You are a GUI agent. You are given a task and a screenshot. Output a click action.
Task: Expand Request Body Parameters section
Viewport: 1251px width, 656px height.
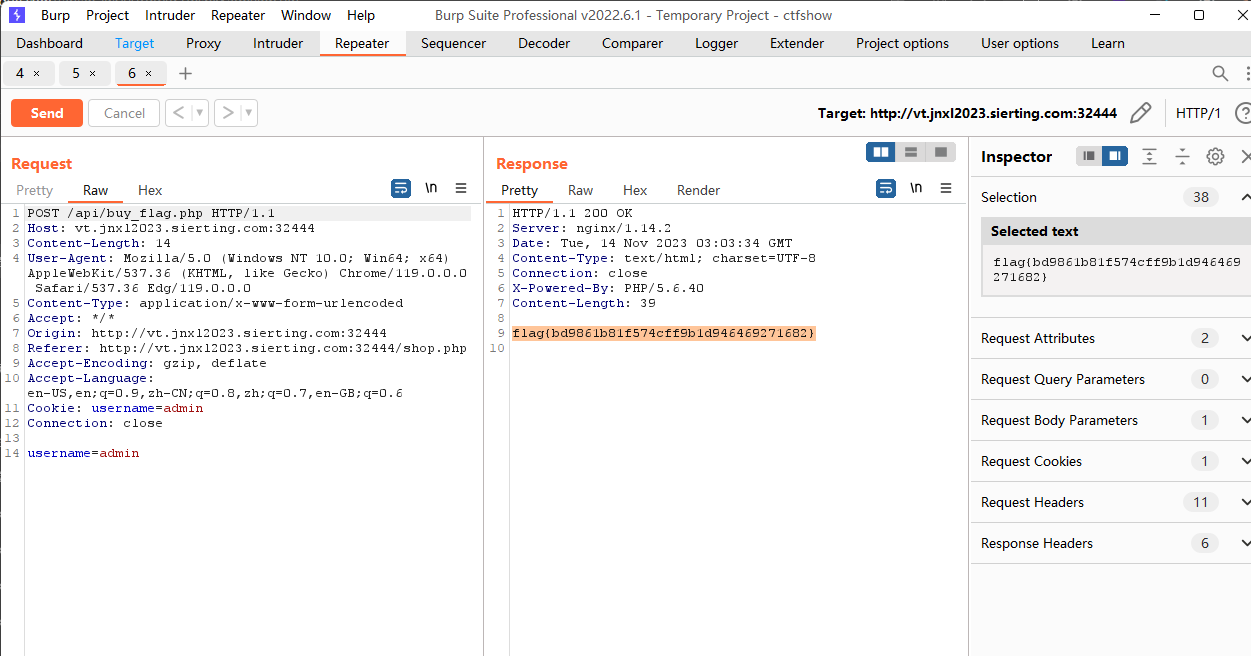pyautogui.click(x=1245, y=420)
